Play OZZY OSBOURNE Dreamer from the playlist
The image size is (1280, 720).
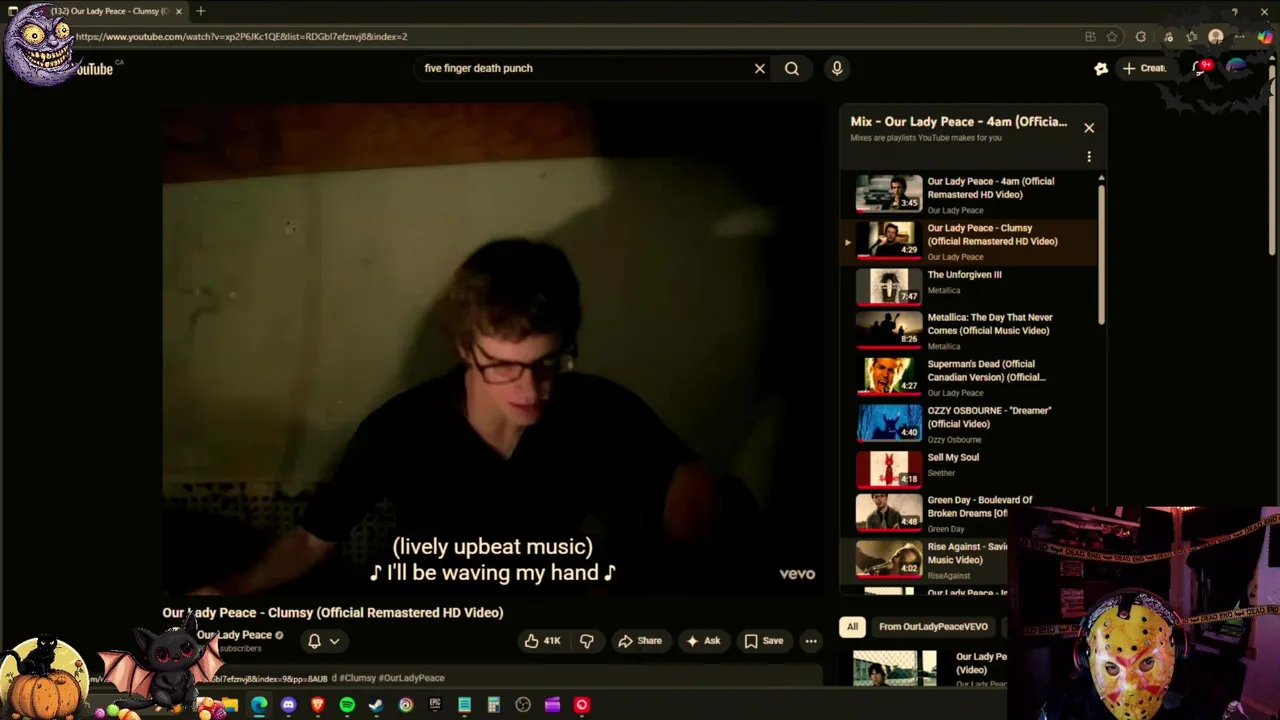click(970, 426)
